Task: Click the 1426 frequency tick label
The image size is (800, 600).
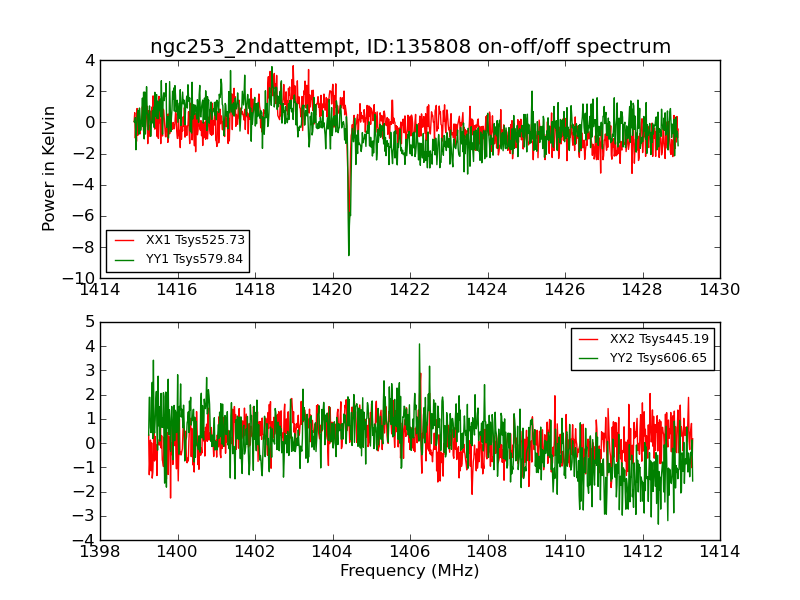Action: tap(565, 290)
